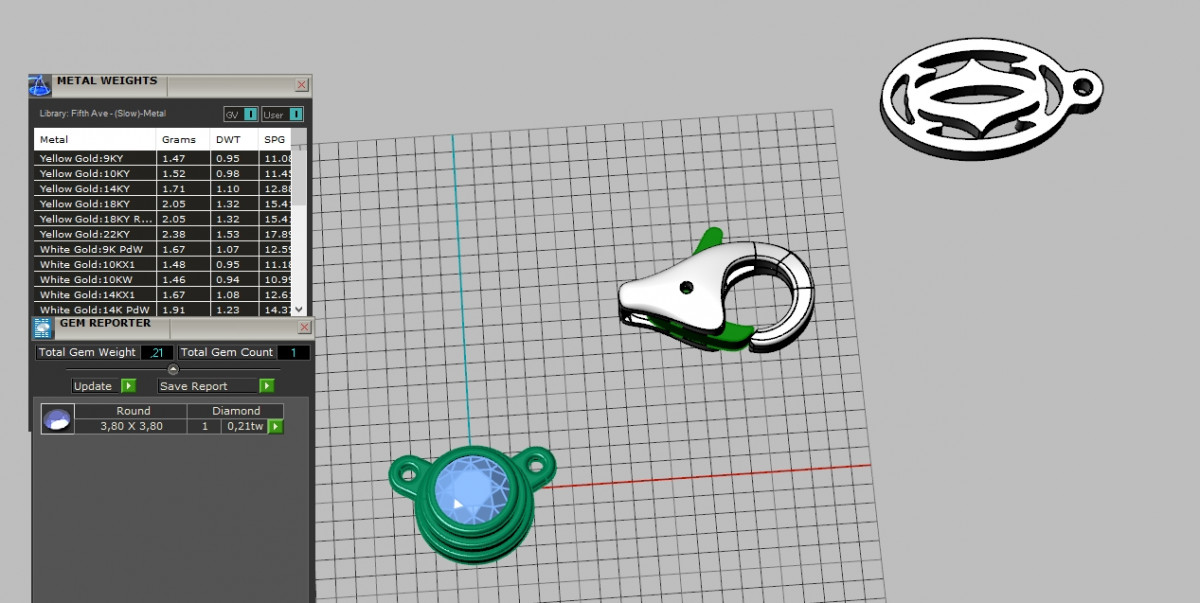Select the blue round diamond in the viewport
The image size is (1200, 603).
[x=474, y=490]
